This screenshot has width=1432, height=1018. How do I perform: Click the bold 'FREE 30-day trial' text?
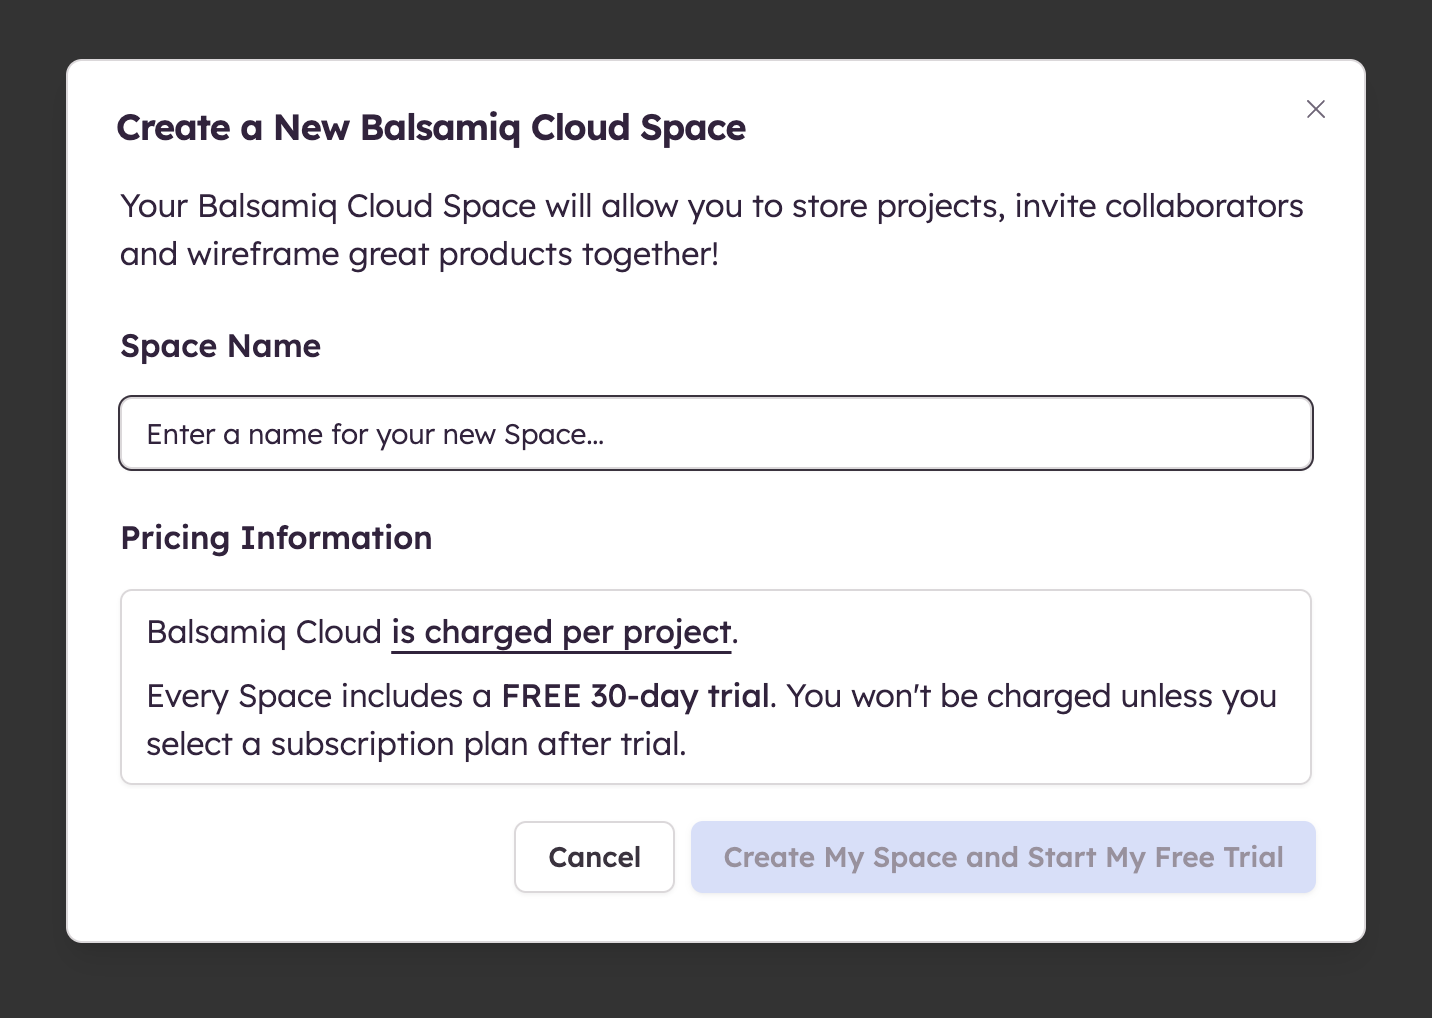click(635, 696)
